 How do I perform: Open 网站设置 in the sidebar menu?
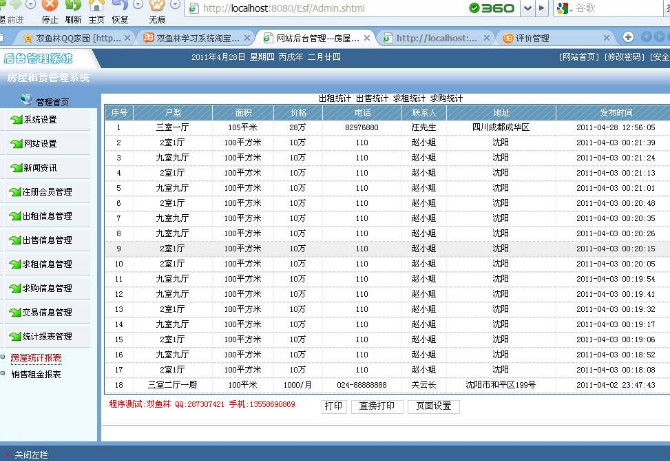pyautogui.click(x=41, y=144)
